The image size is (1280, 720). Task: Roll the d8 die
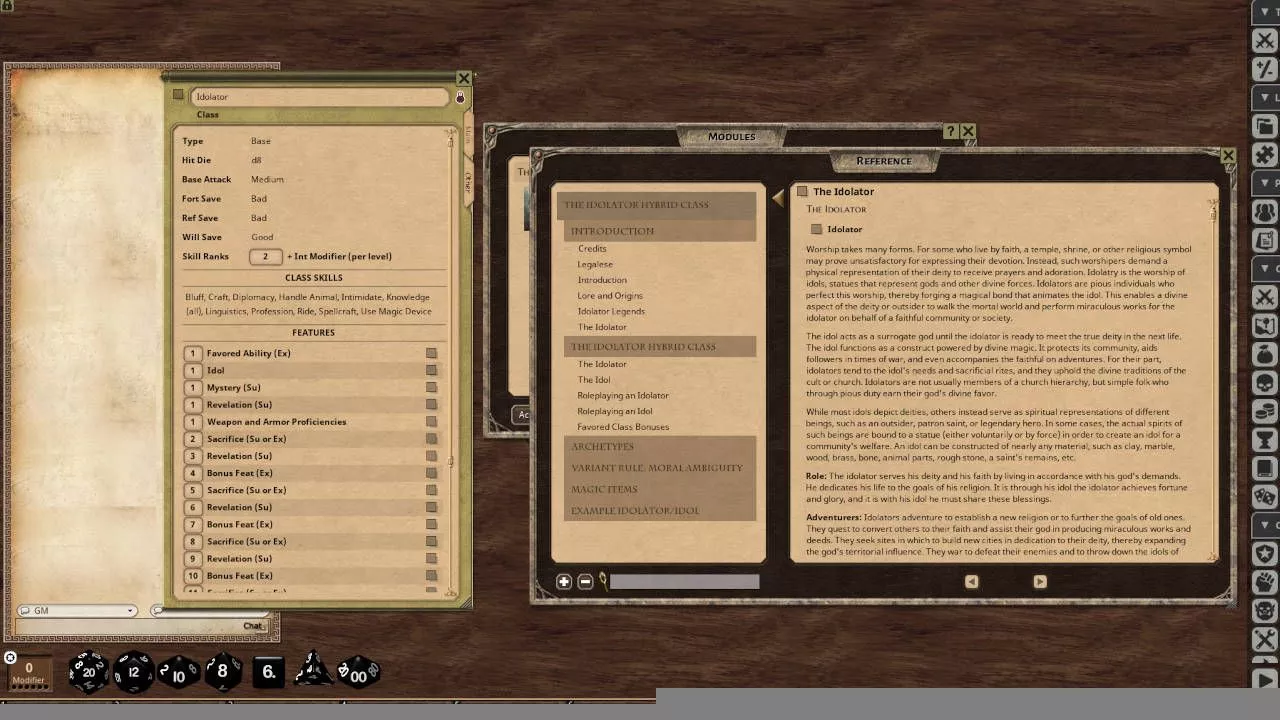click(x=223, y=672)
